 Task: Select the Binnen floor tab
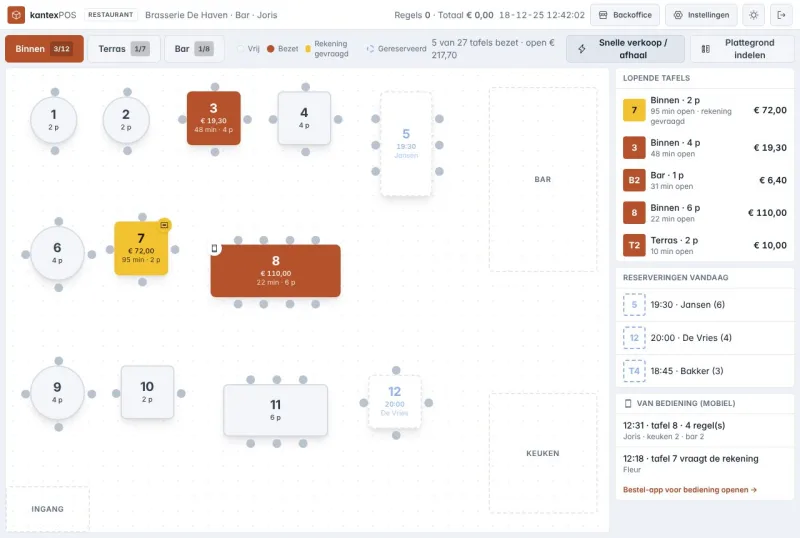click(44, 49)
